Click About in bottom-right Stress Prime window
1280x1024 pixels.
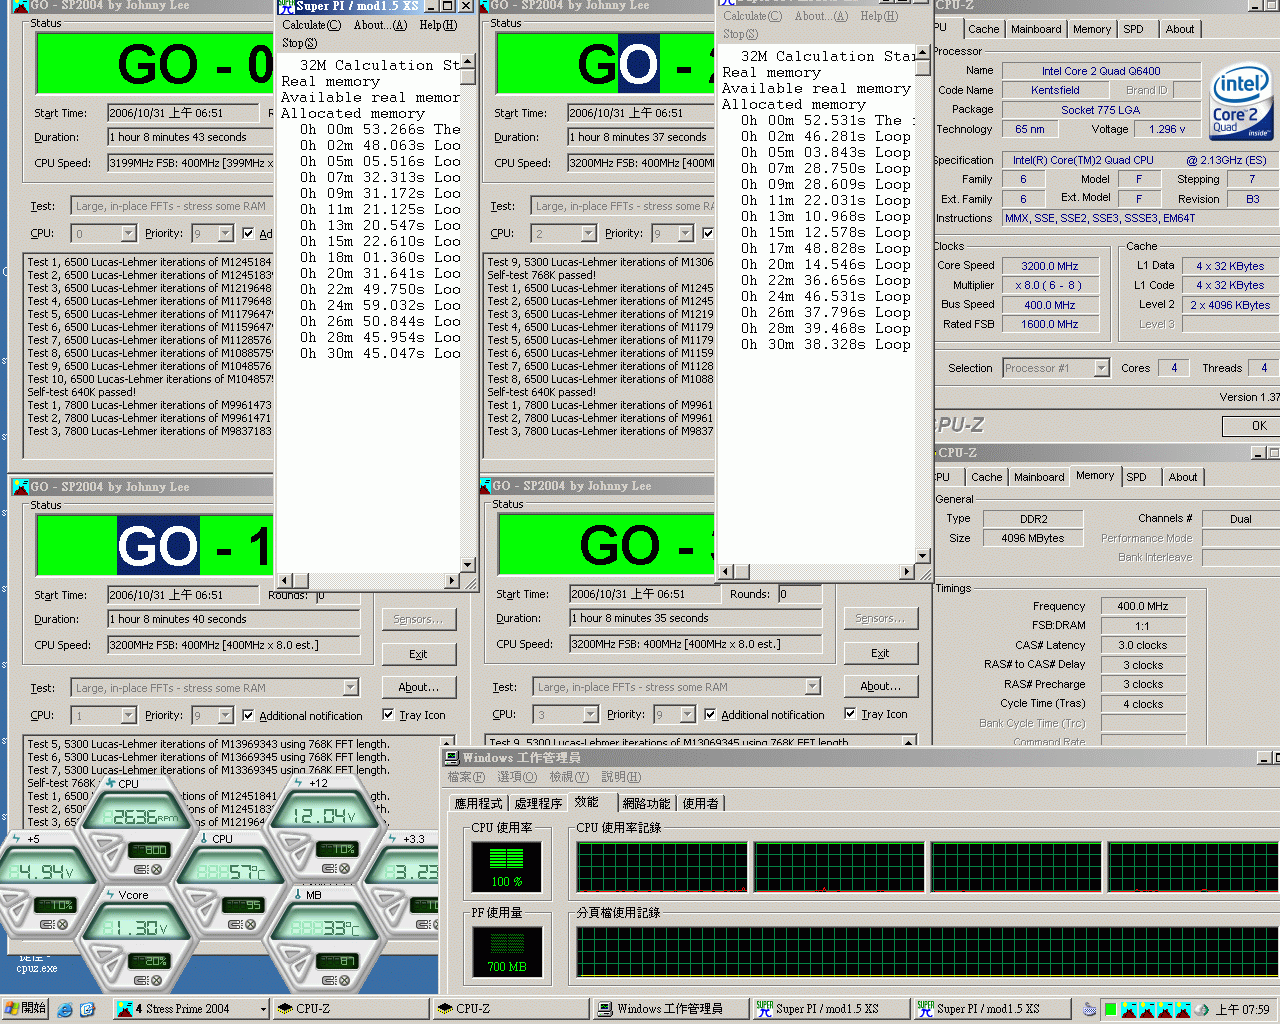coord(880,686)
